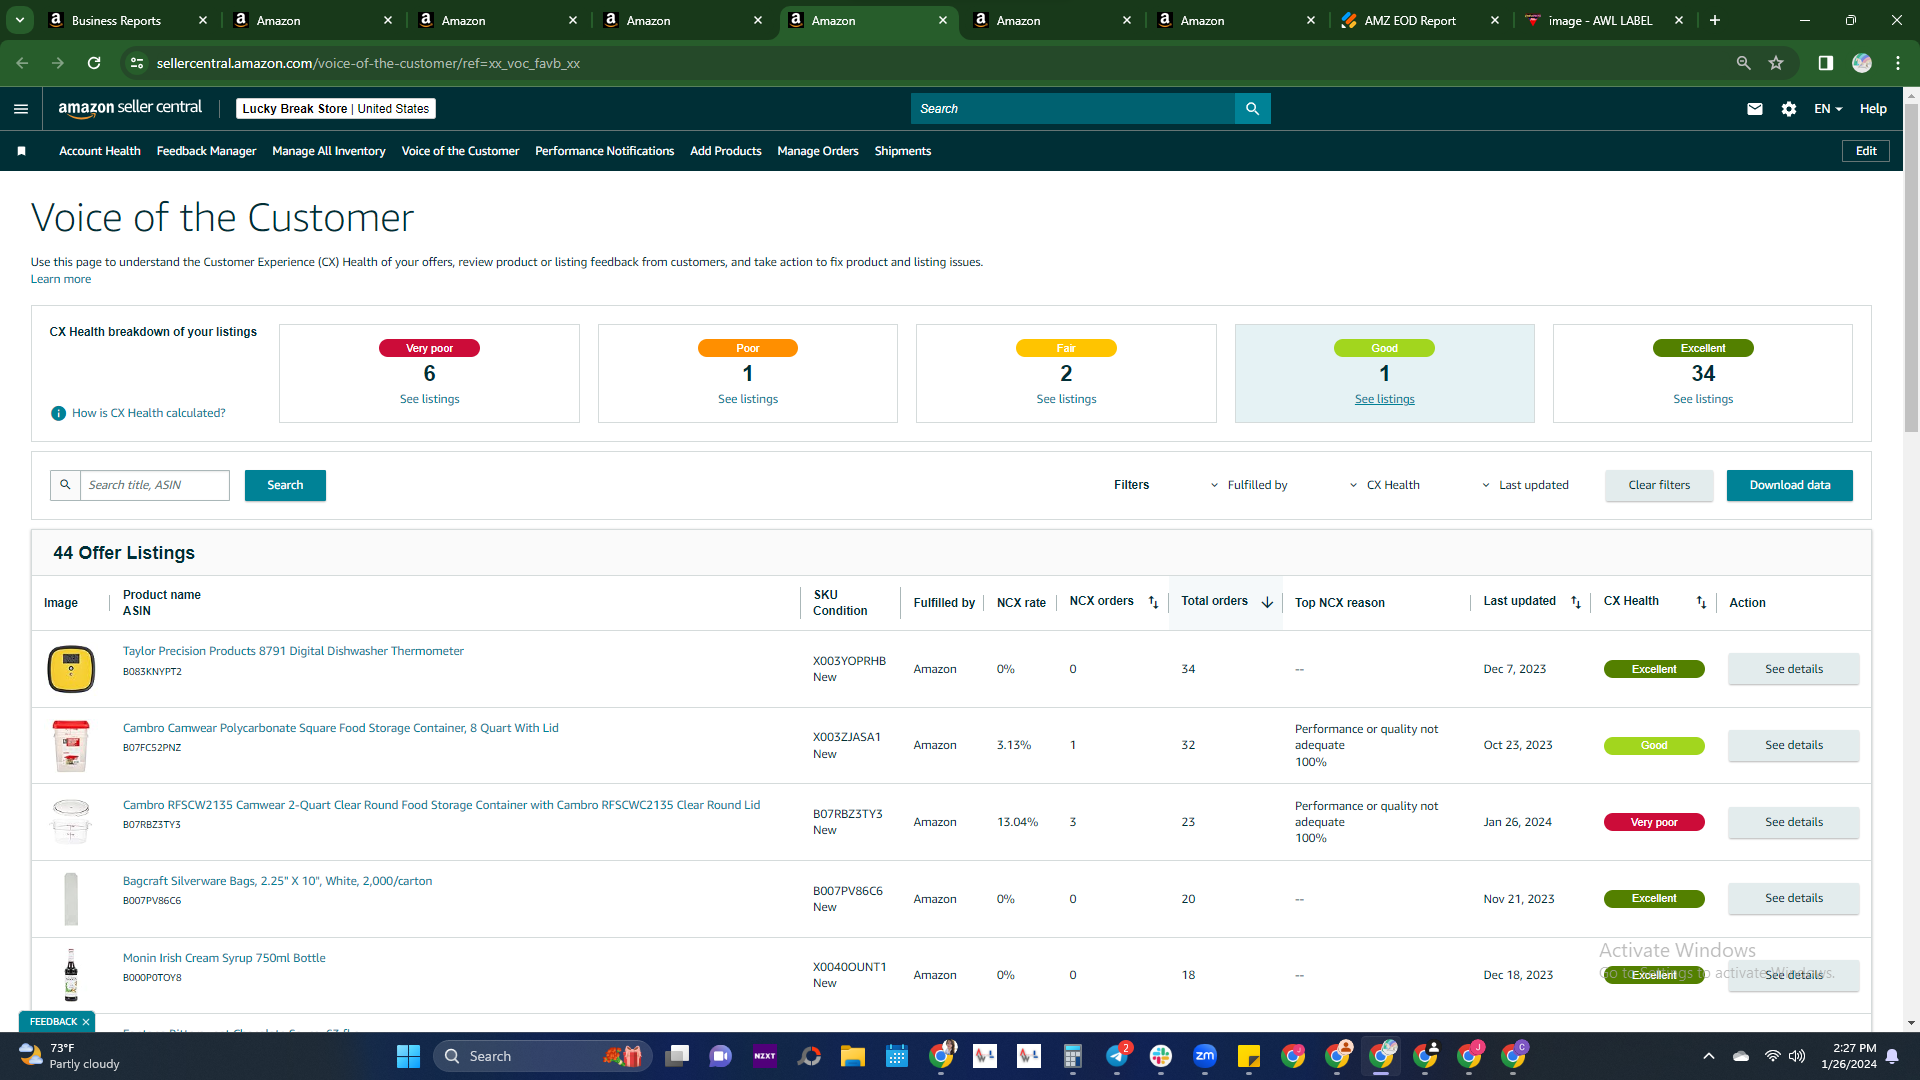See details for Taylor Precision thermometer
Viewport: 1920px width, 1080px height.
pos(1794,669)
